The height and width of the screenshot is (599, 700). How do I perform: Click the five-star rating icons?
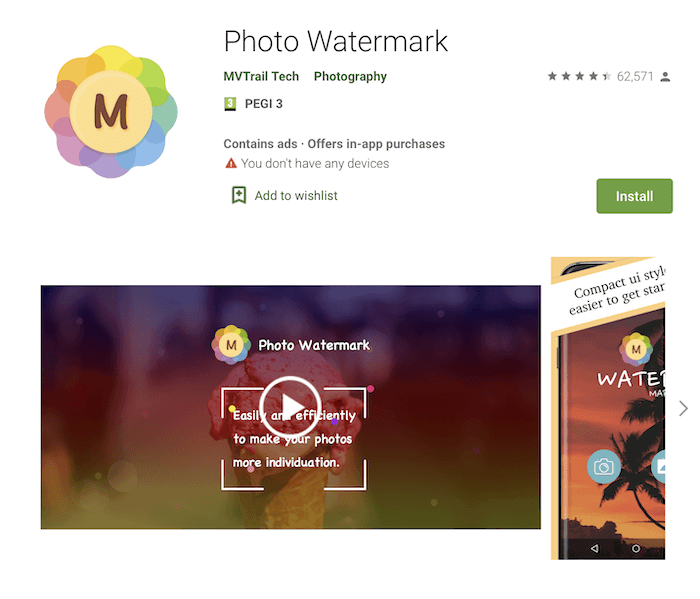[579, 76]
